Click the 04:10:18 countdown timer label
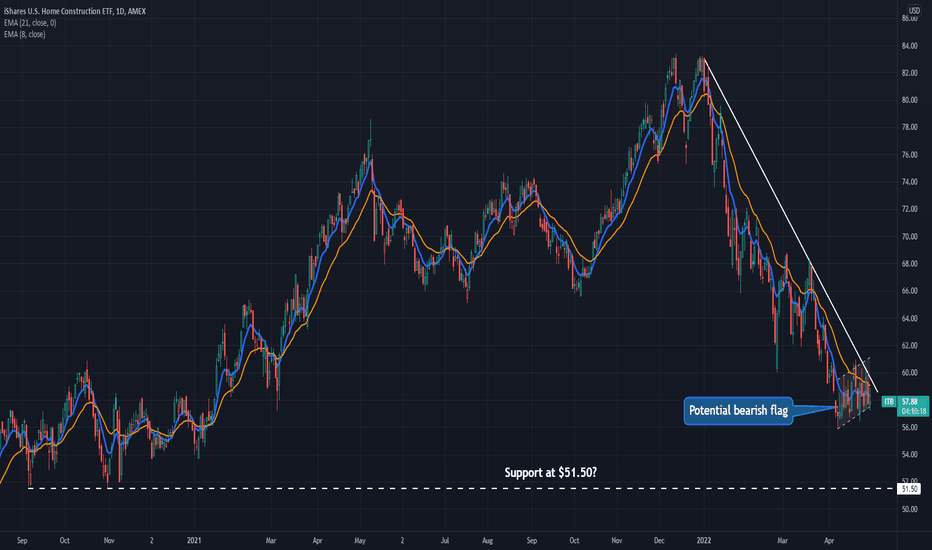Image resolution: width=932 pixels, height=550 pixels. pyautogui.click(x=913, y=411)
